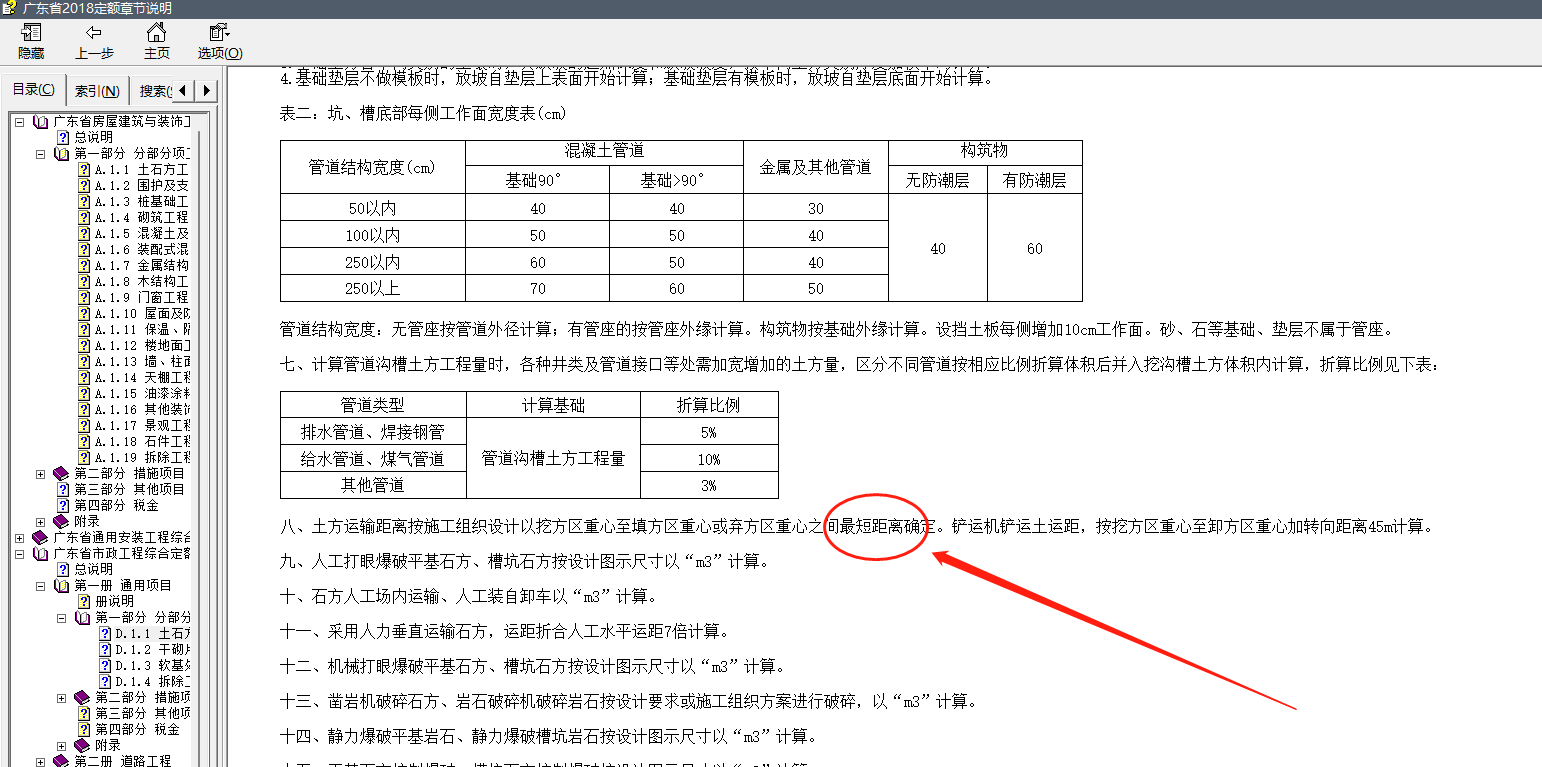Image resolution: width=1542 pixels, height=767 pixels.
Task: Click the 有防潮层 header cell
Action: pos(1035,180)
